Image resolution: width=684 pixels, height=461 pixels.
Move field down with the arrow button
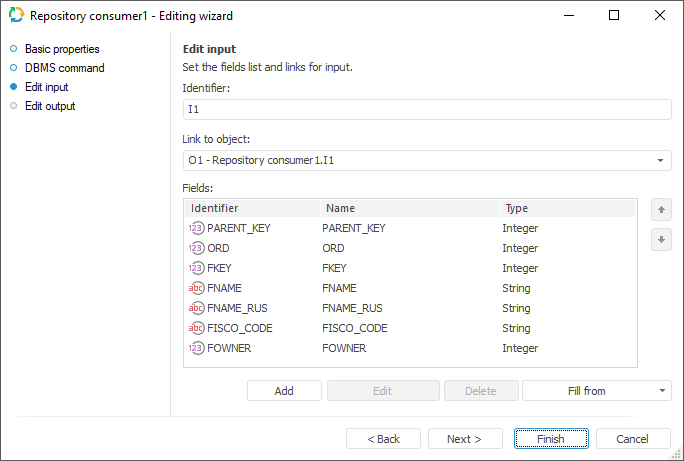[659, 240]
